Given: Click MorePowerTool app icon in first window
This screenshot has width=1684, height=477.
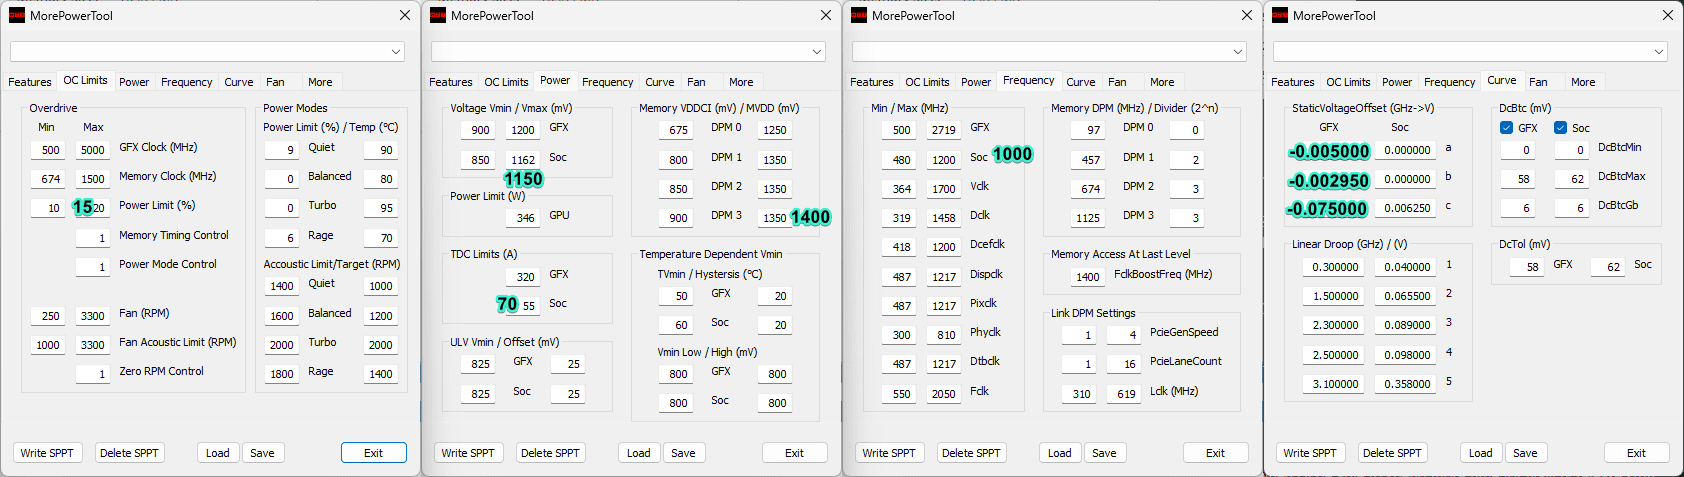Looking at the screenshot, I should [17, 15].
